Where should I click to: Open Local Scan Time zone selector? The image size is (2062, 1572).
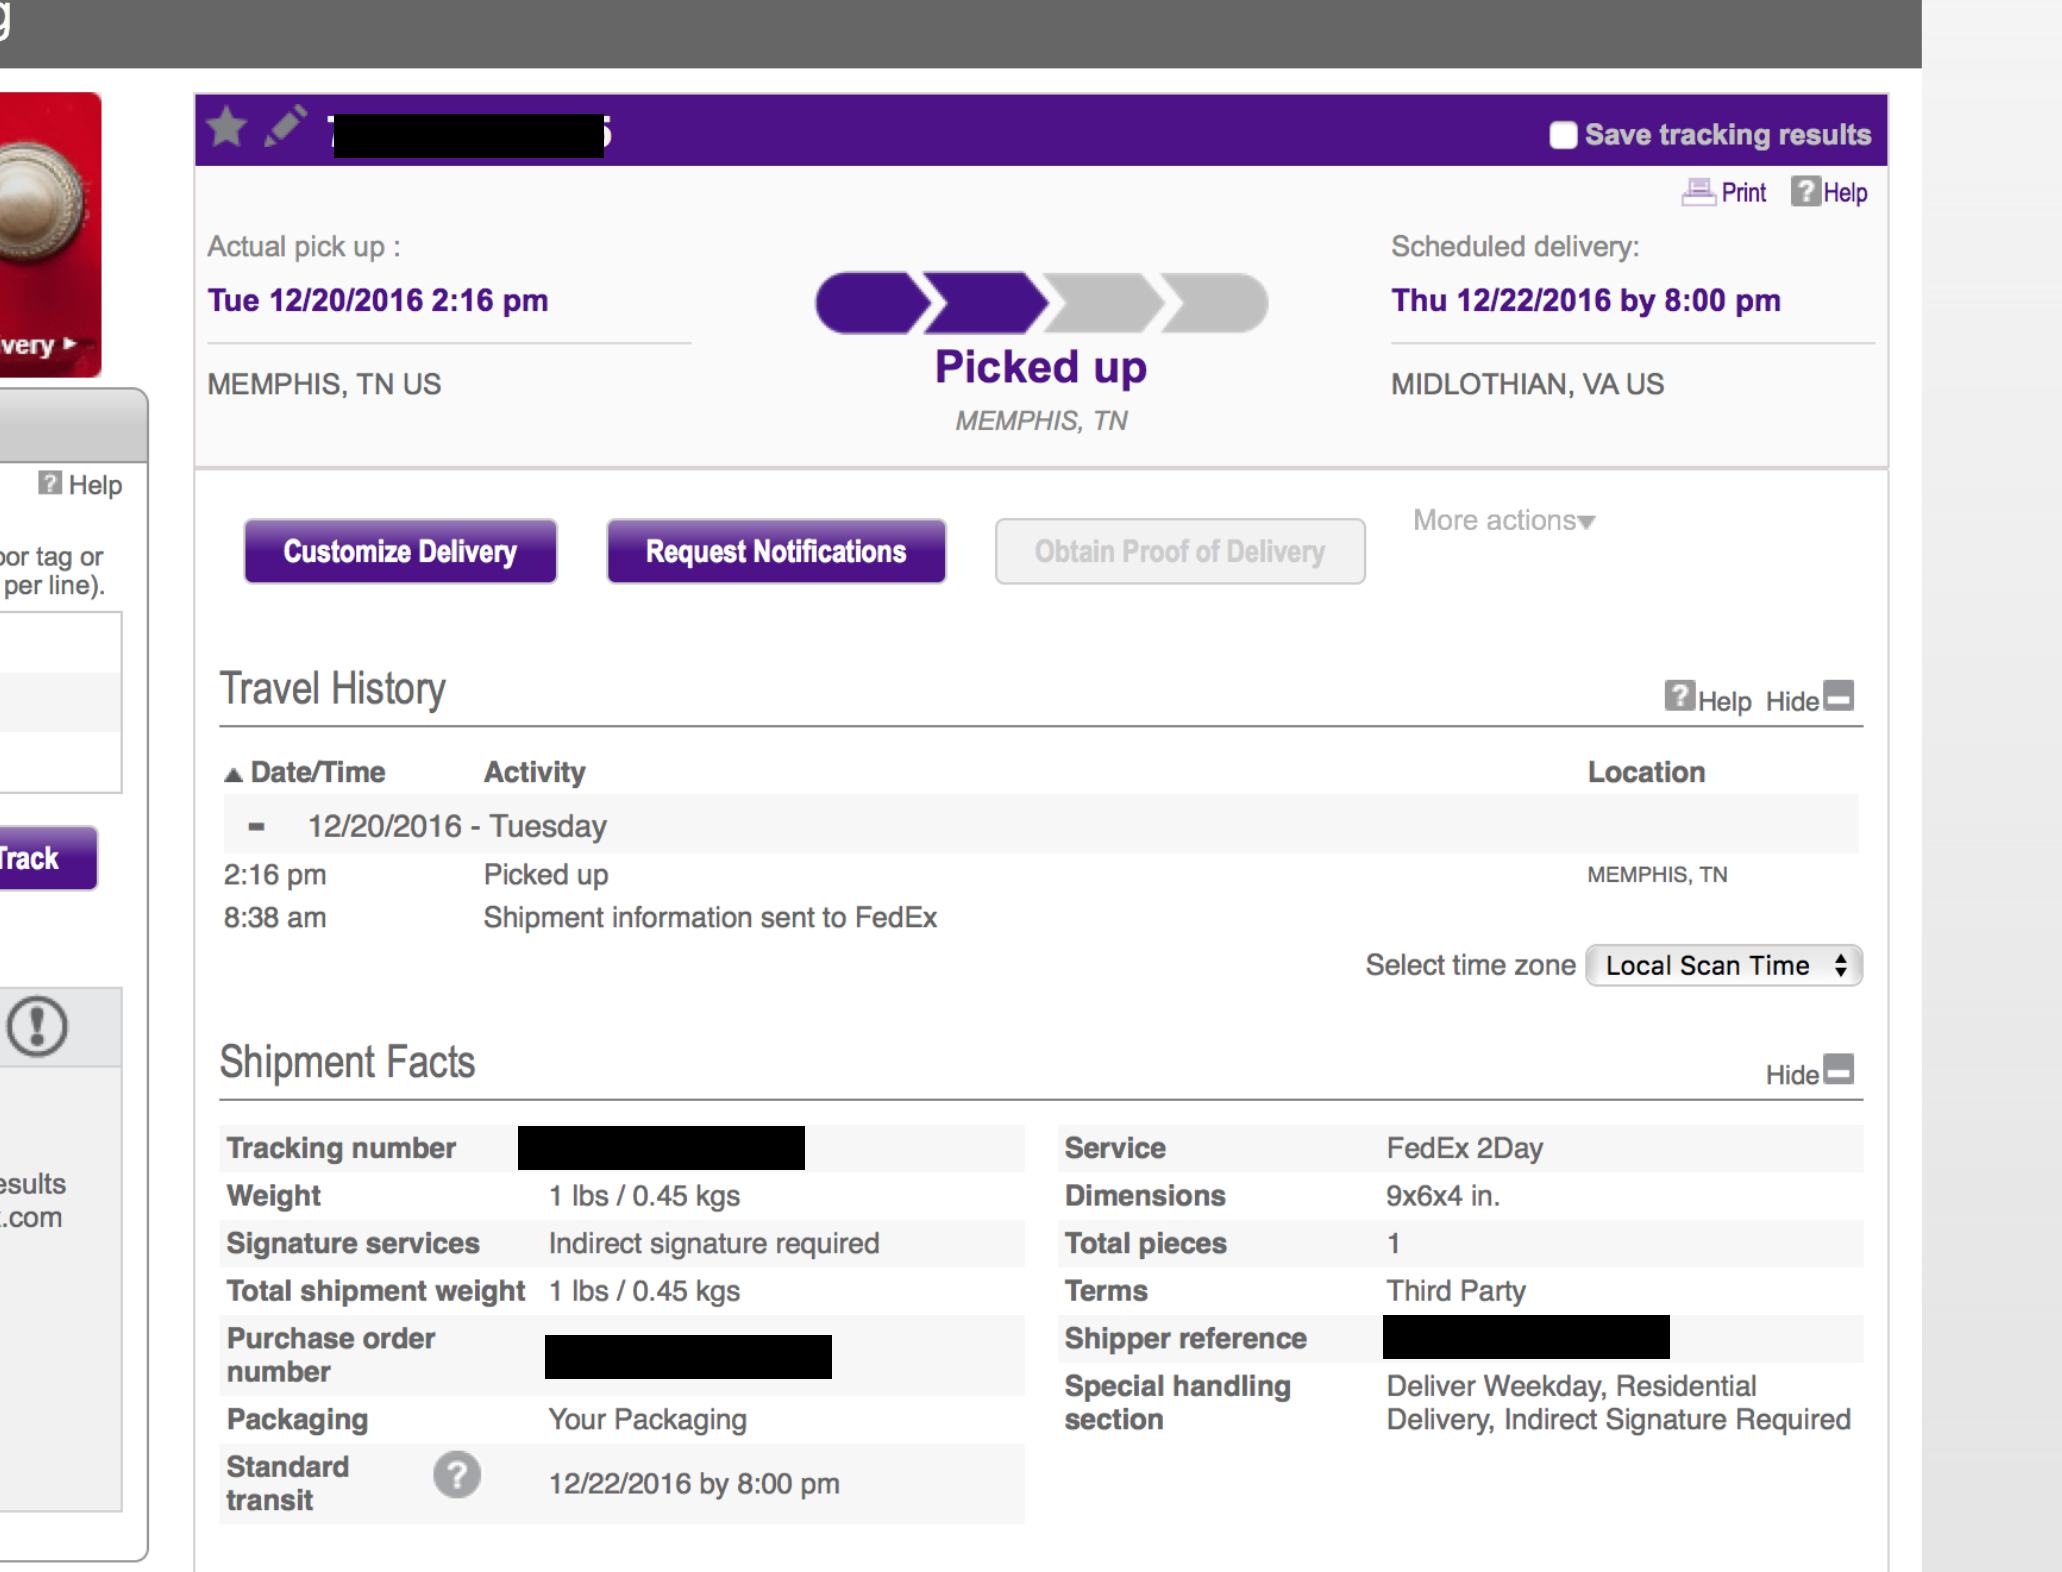(1723, 966)
